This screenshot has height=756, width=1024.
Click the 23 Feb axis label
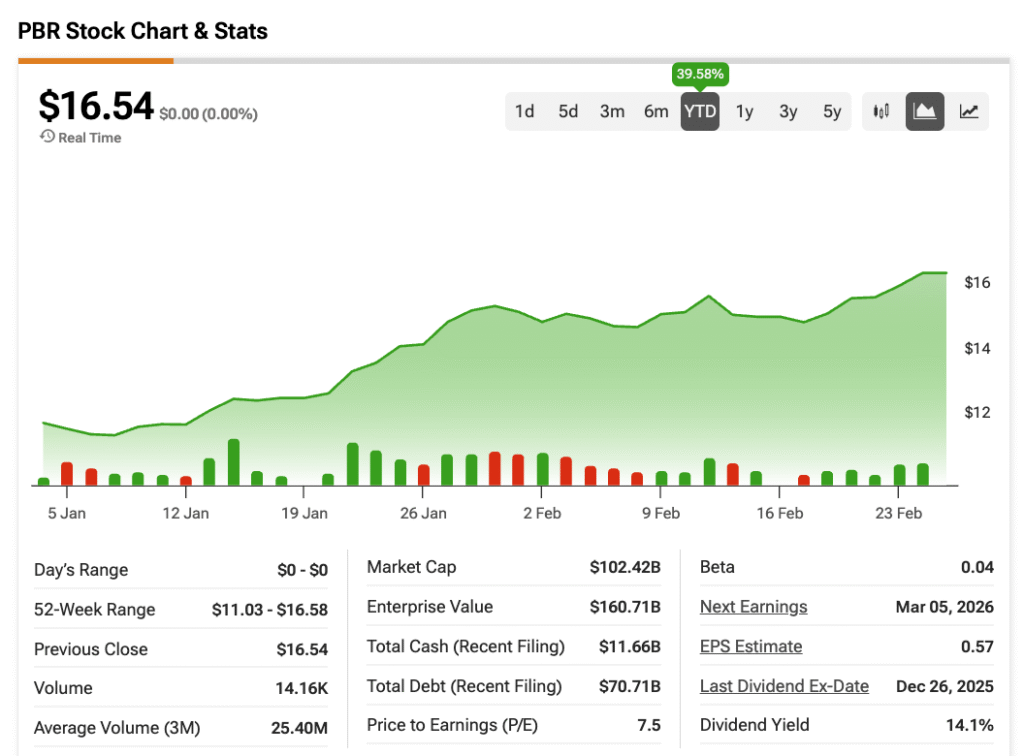click(x=899, y=513)
